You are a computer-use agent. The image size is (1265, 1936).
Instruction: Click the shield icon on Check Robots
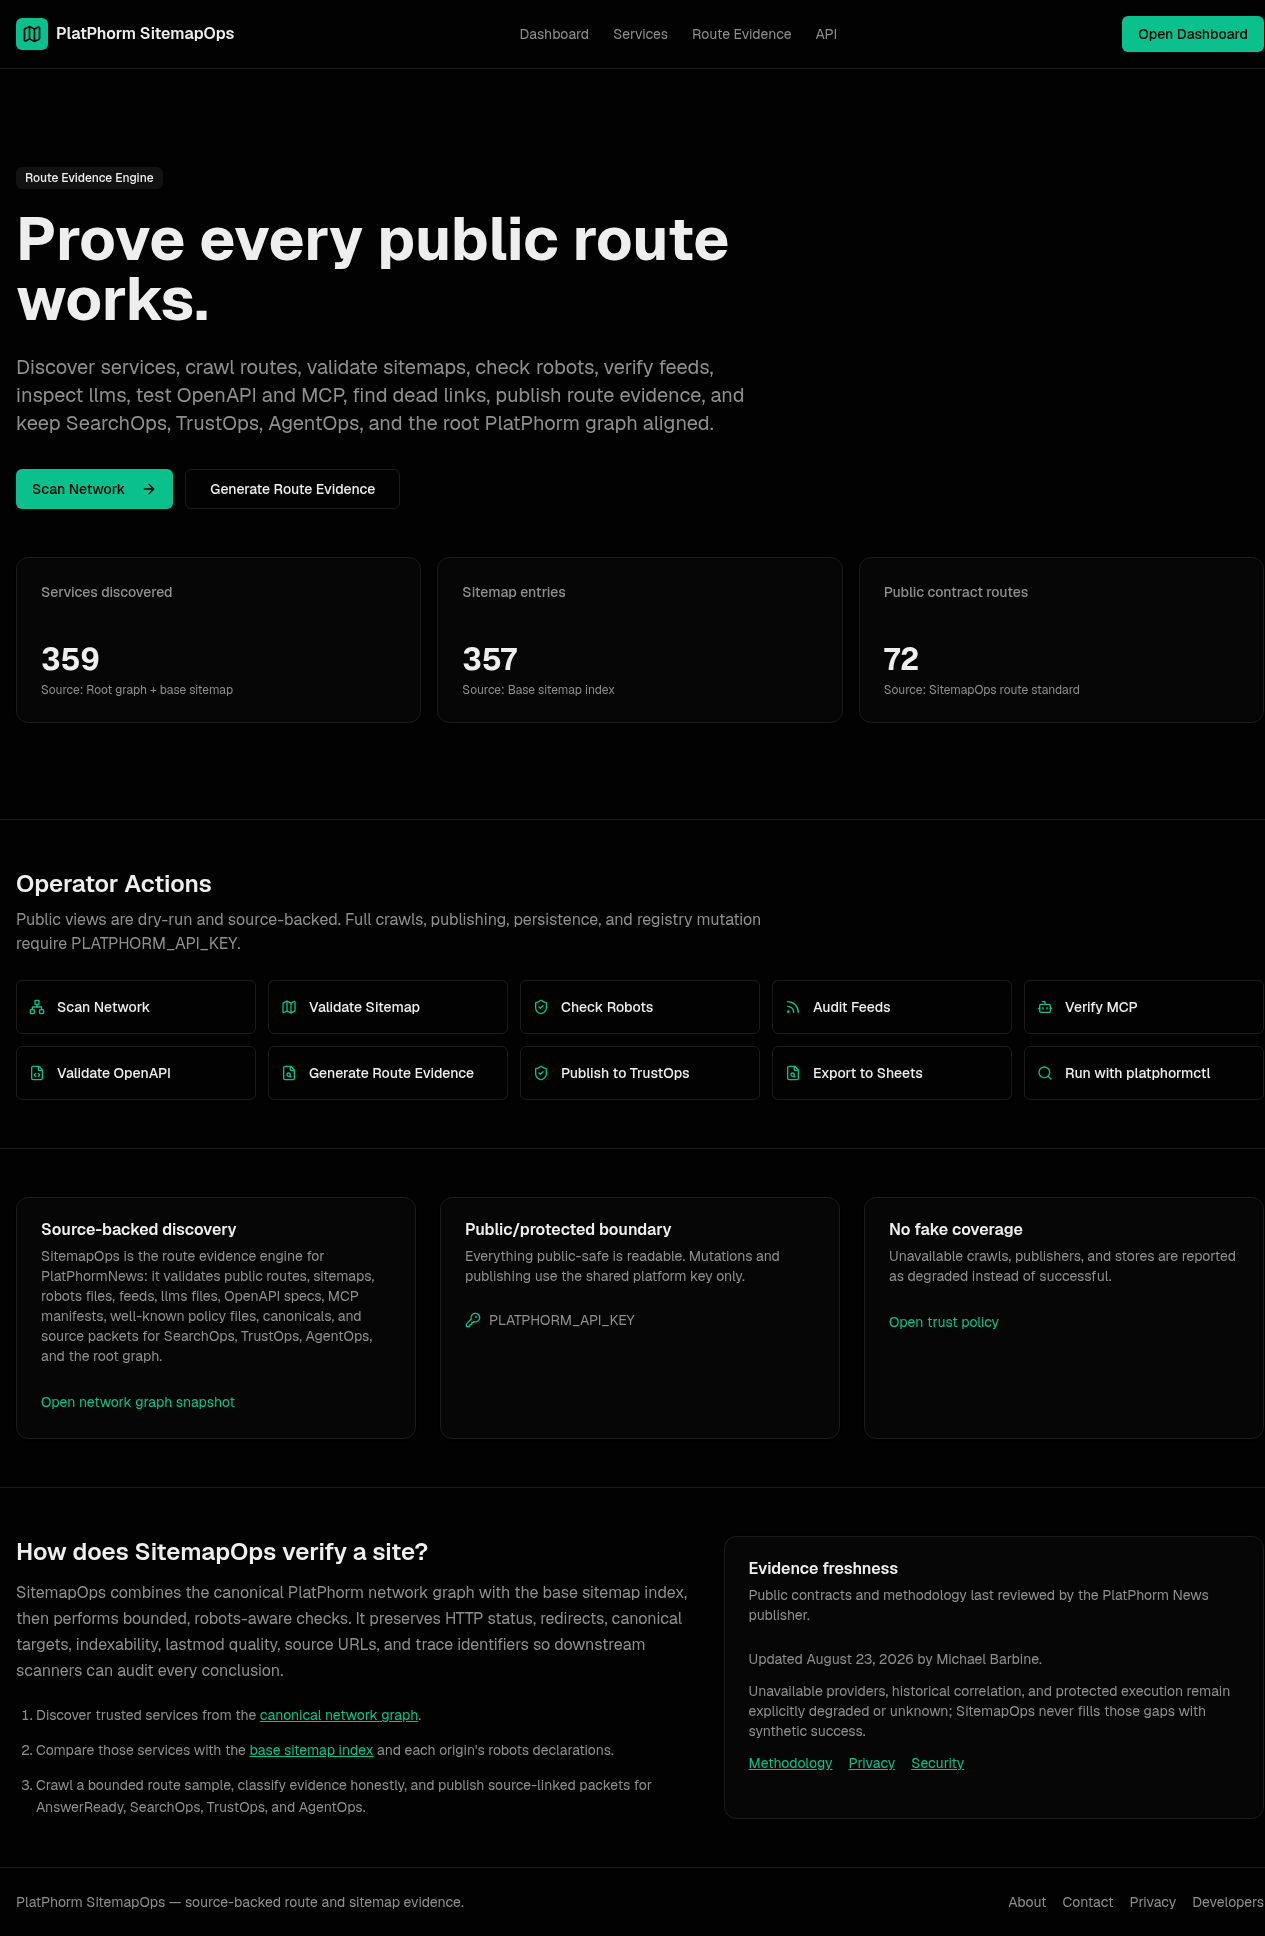541,1007
